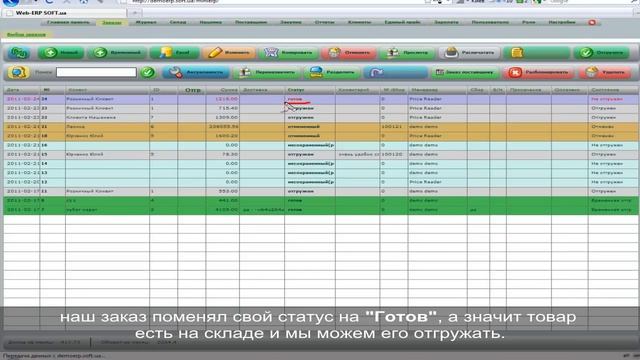The width and height of the screenshot is (640, 360).
Task: Select the order row with sum 1309.00
Action: [321, 118]
